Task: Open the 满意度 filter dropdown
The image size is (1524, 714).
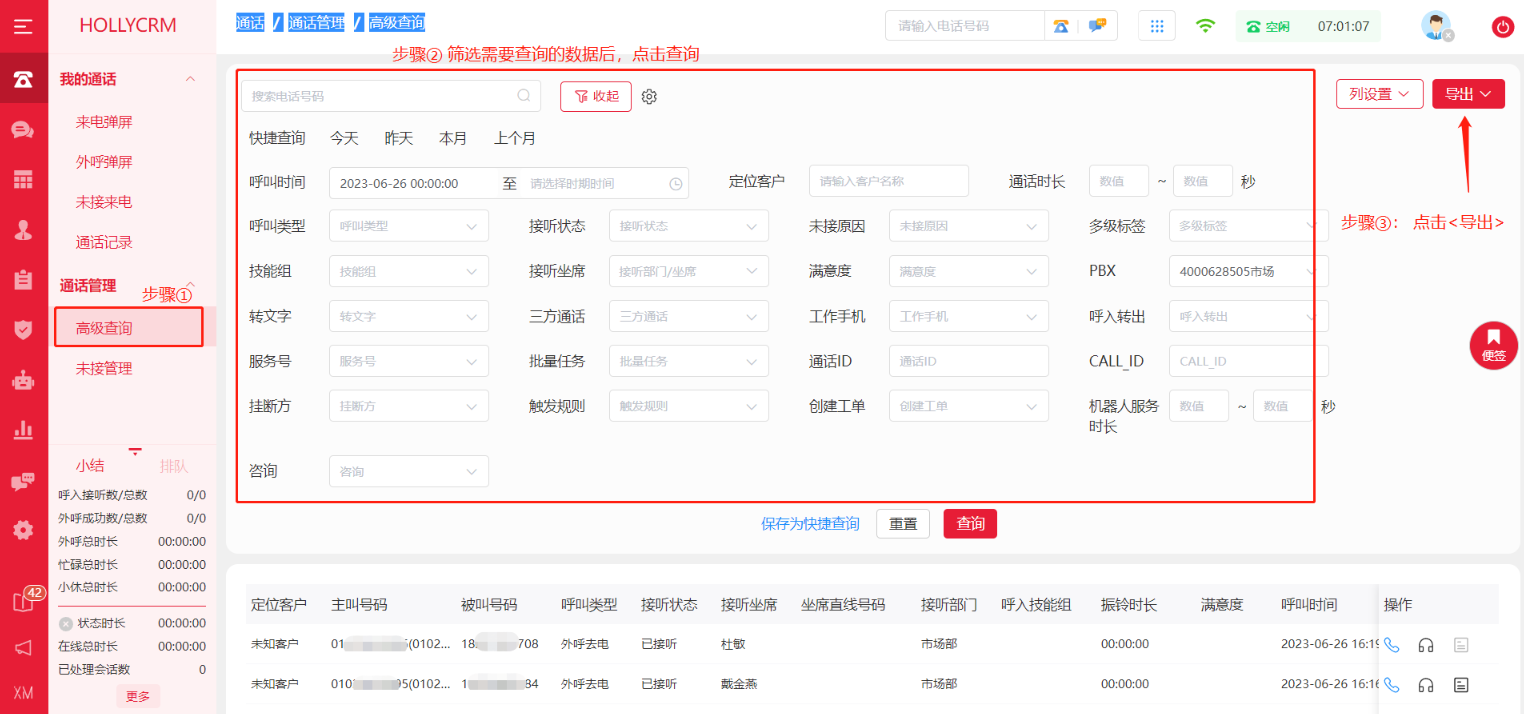Action: [969, 271]
